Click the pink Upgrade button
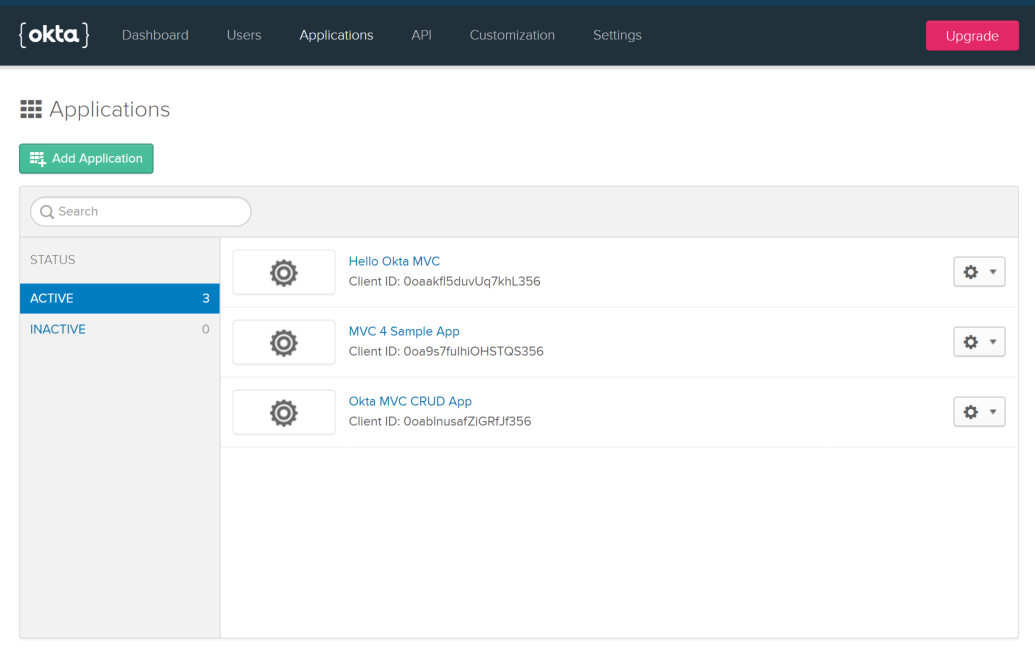Screen dimensions: 1035x655 click(x=971, y=35)
